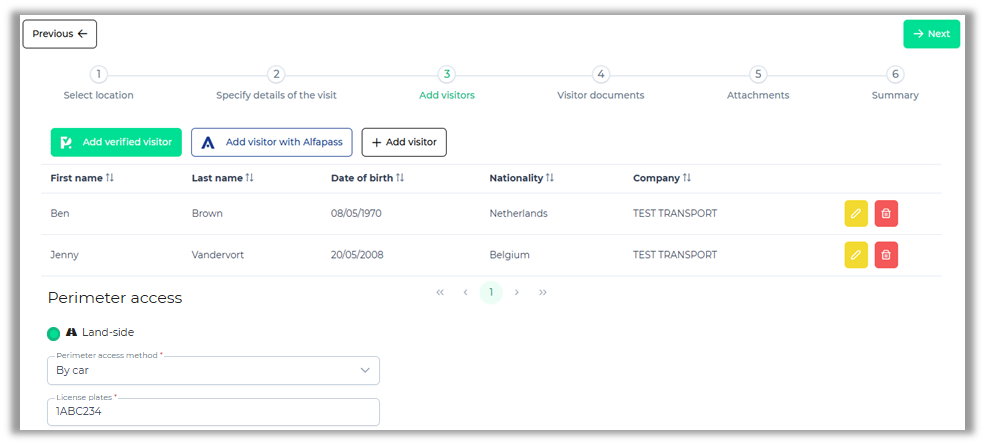Screen dimensions: 985x447
Task: Go to step 1 Select location
Action: coord(98,75)
